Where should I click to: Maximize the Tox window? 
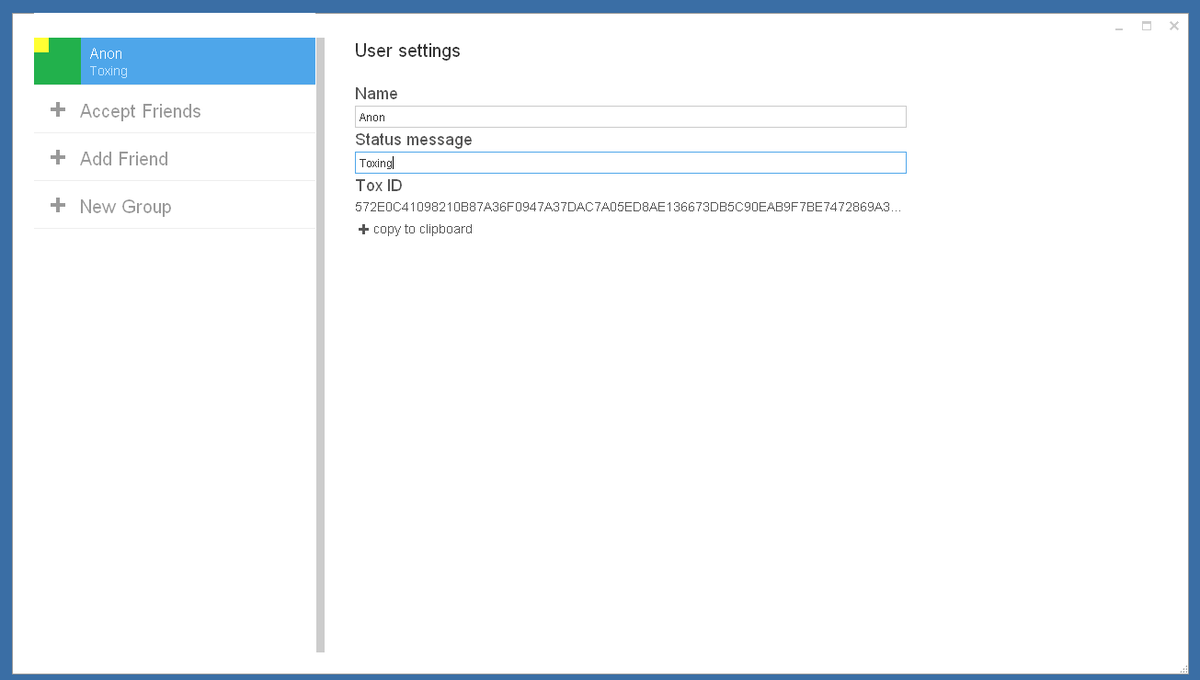[1147, 26]
